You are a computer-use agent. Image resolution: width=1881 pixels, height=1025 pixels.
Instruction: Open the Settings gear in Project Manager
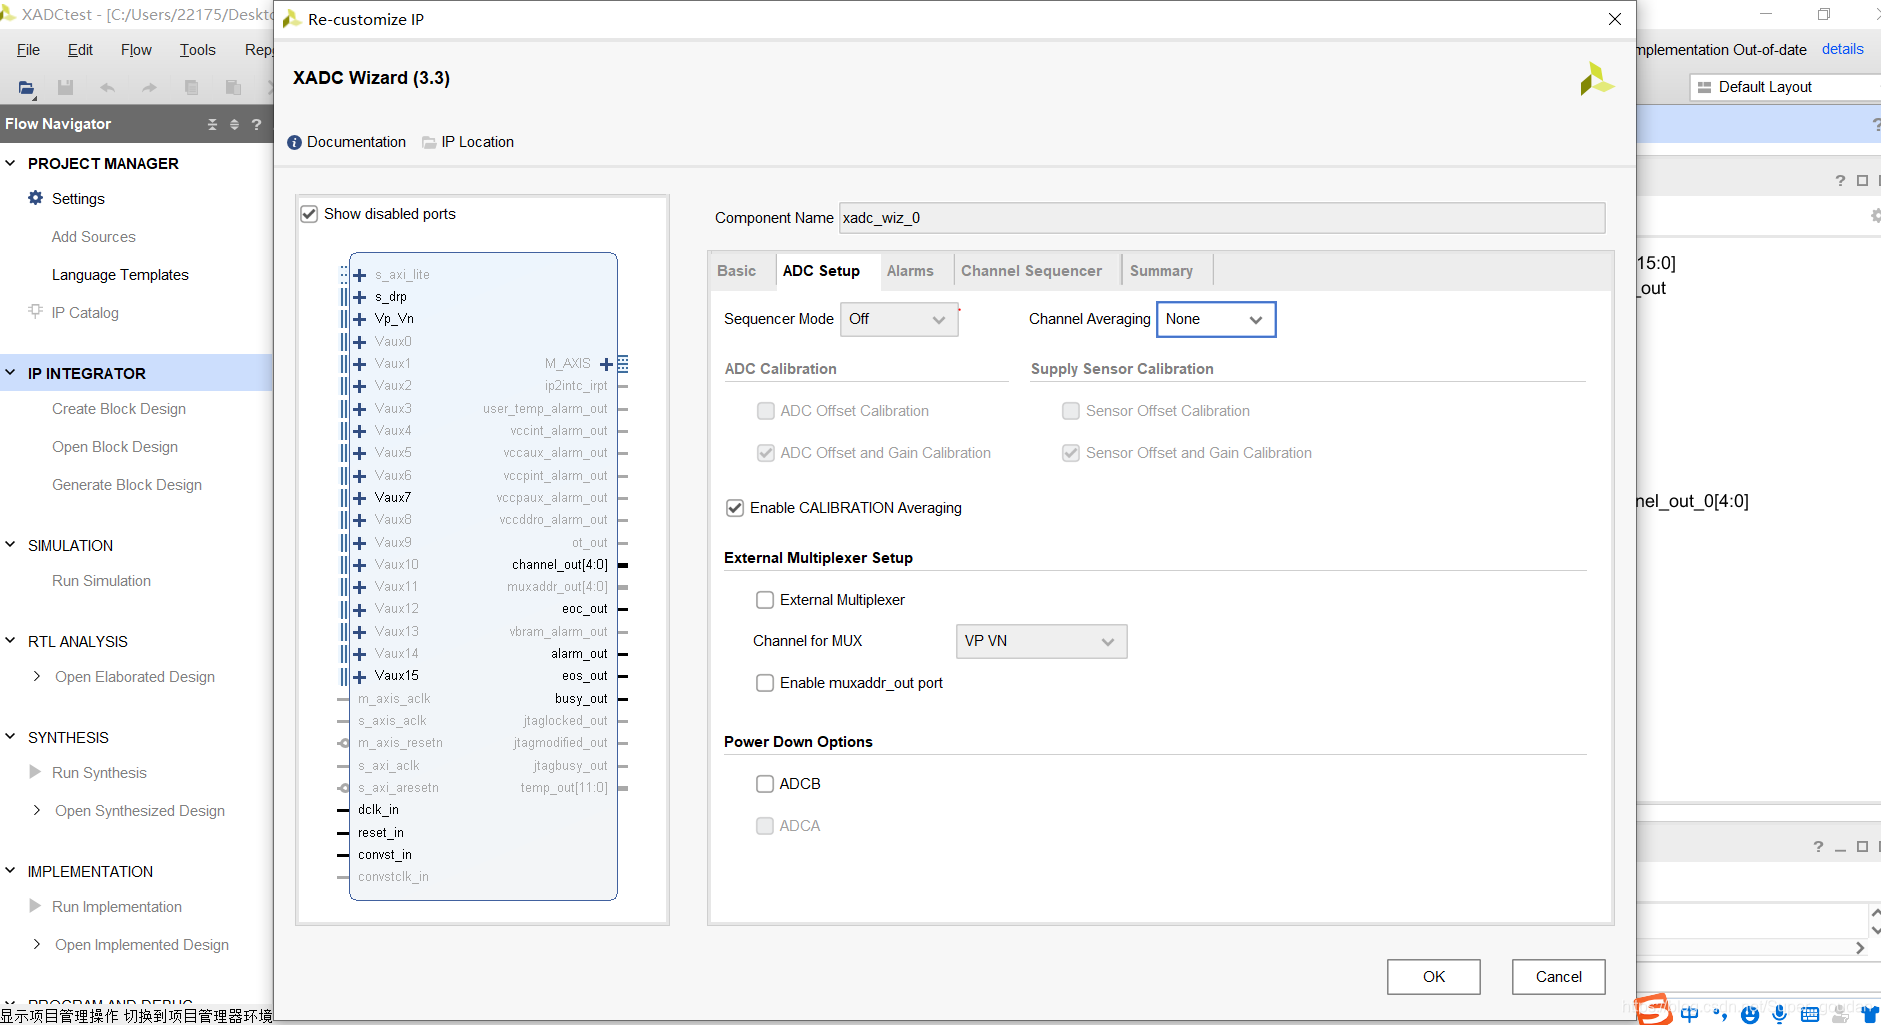[36, 198]
